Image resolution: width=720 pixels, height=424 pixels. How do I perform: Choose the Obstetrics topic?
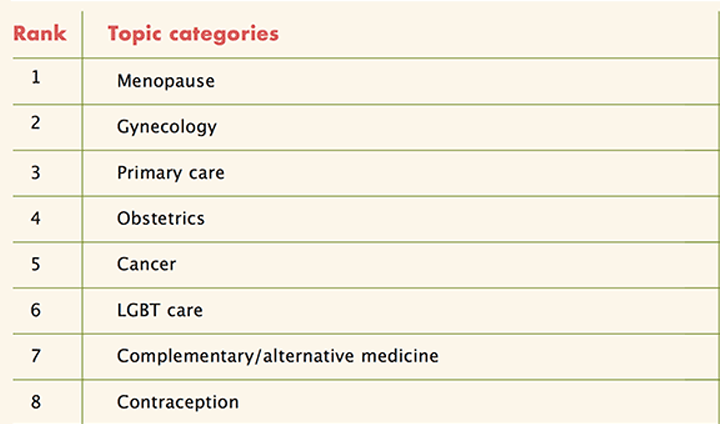coord(161,218)
